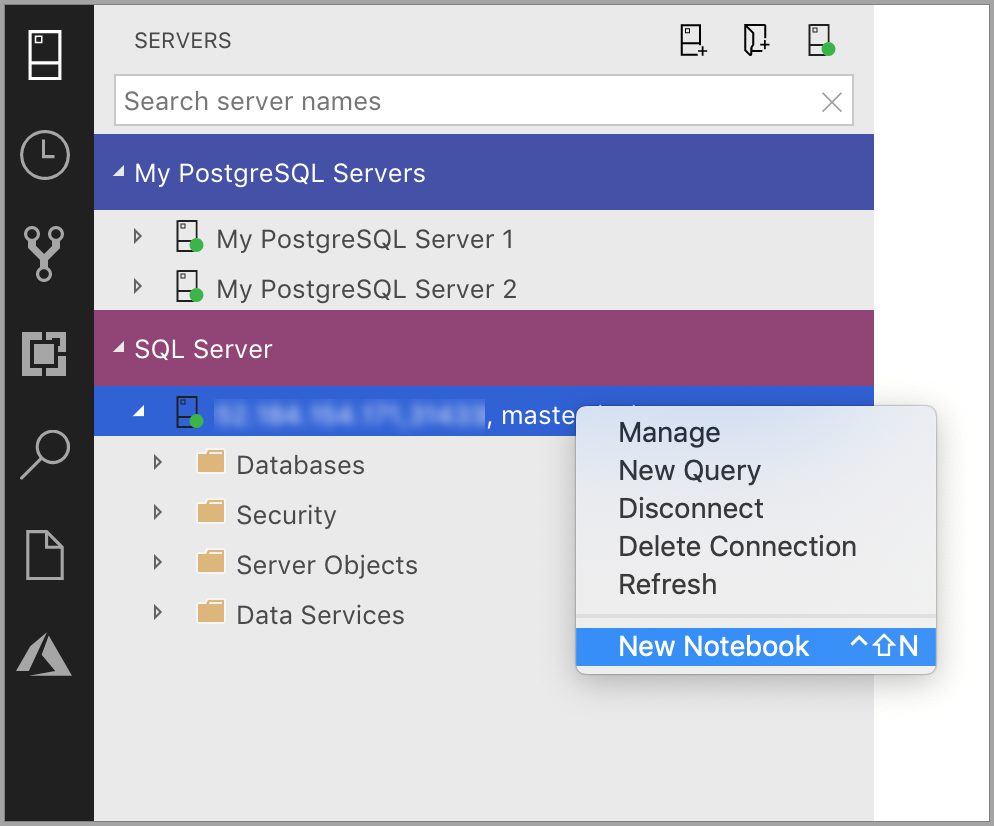994x826 pixels.
Task: Clear the server search box
Action: click(831, 101)
